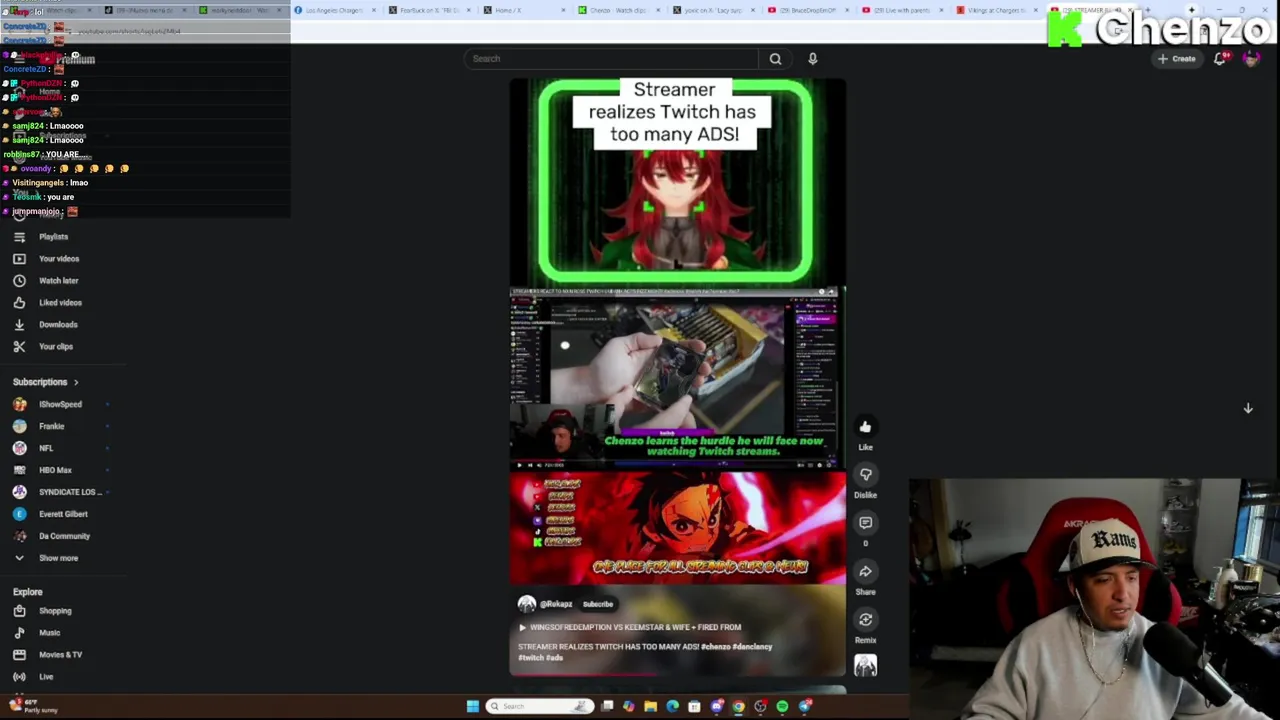1280x720 pixels.
Task: Open Task View from taskbar
Action: pos(607,707)
